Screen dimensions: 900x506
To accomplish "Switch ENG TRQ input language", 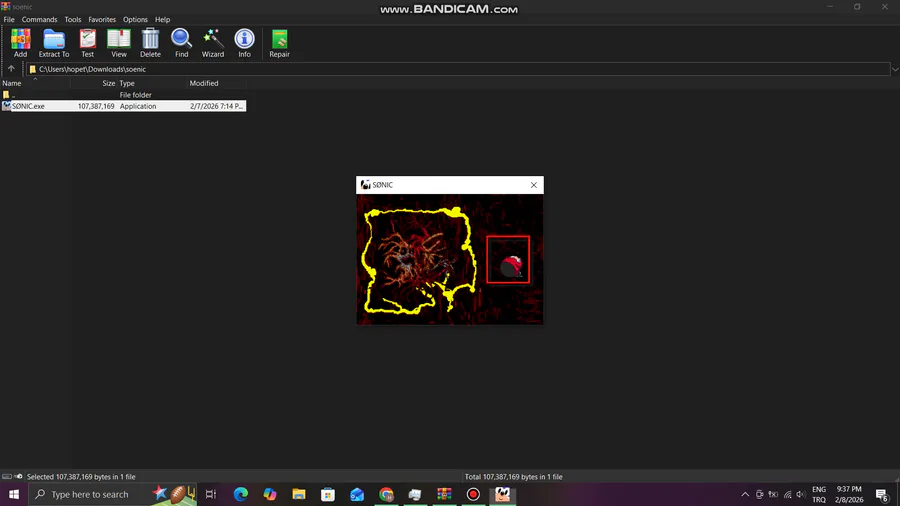I will pos(819,495).
